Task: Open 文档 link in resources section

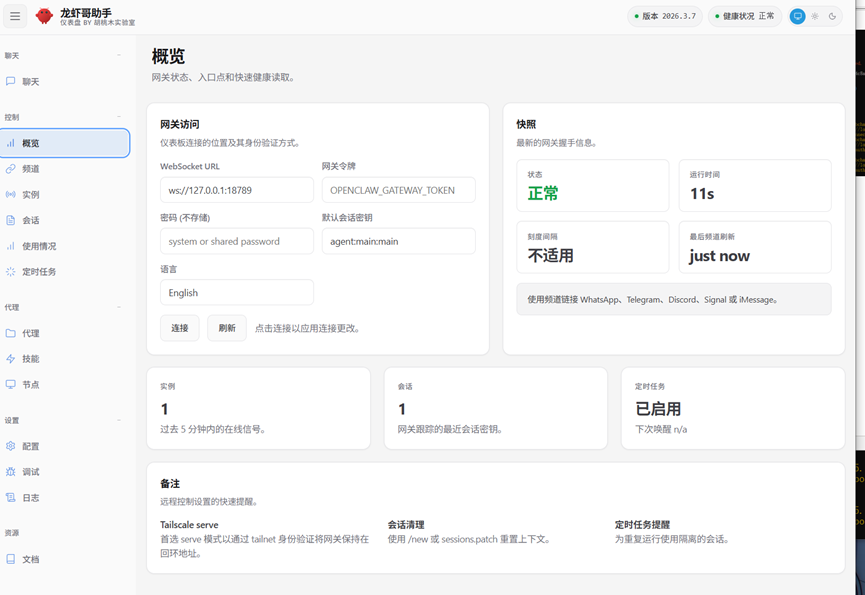Action: (x=30, y=560)
